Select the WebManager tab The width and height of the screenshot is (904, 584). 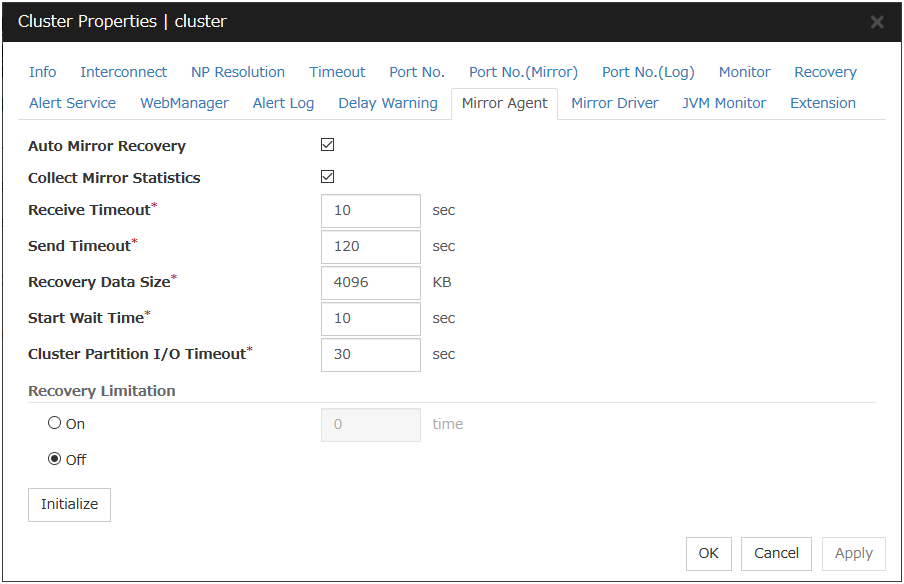coord(184,103)
